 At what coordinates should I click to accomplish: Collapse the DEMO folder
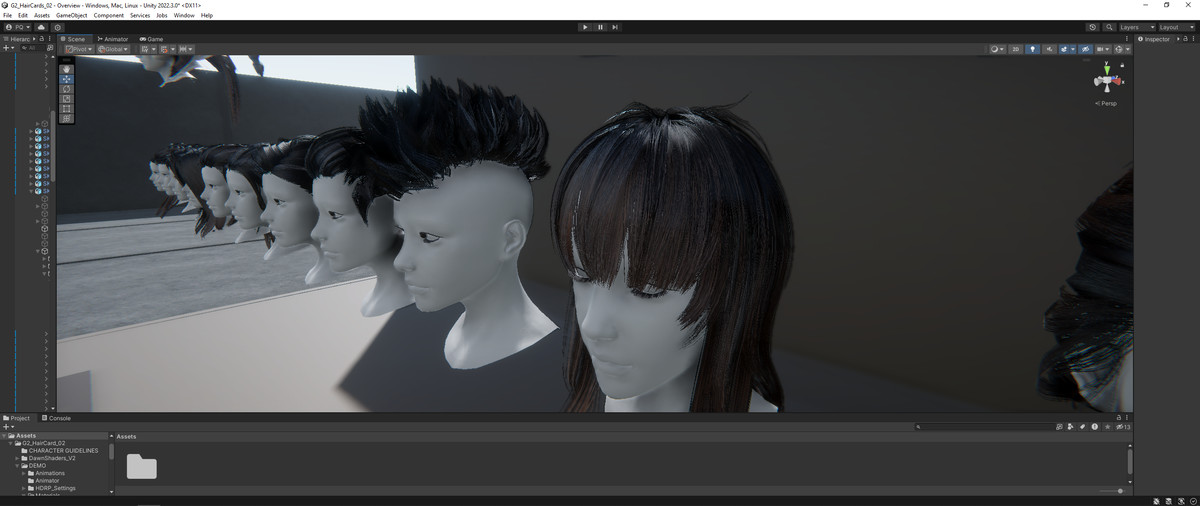coord(18,465)
